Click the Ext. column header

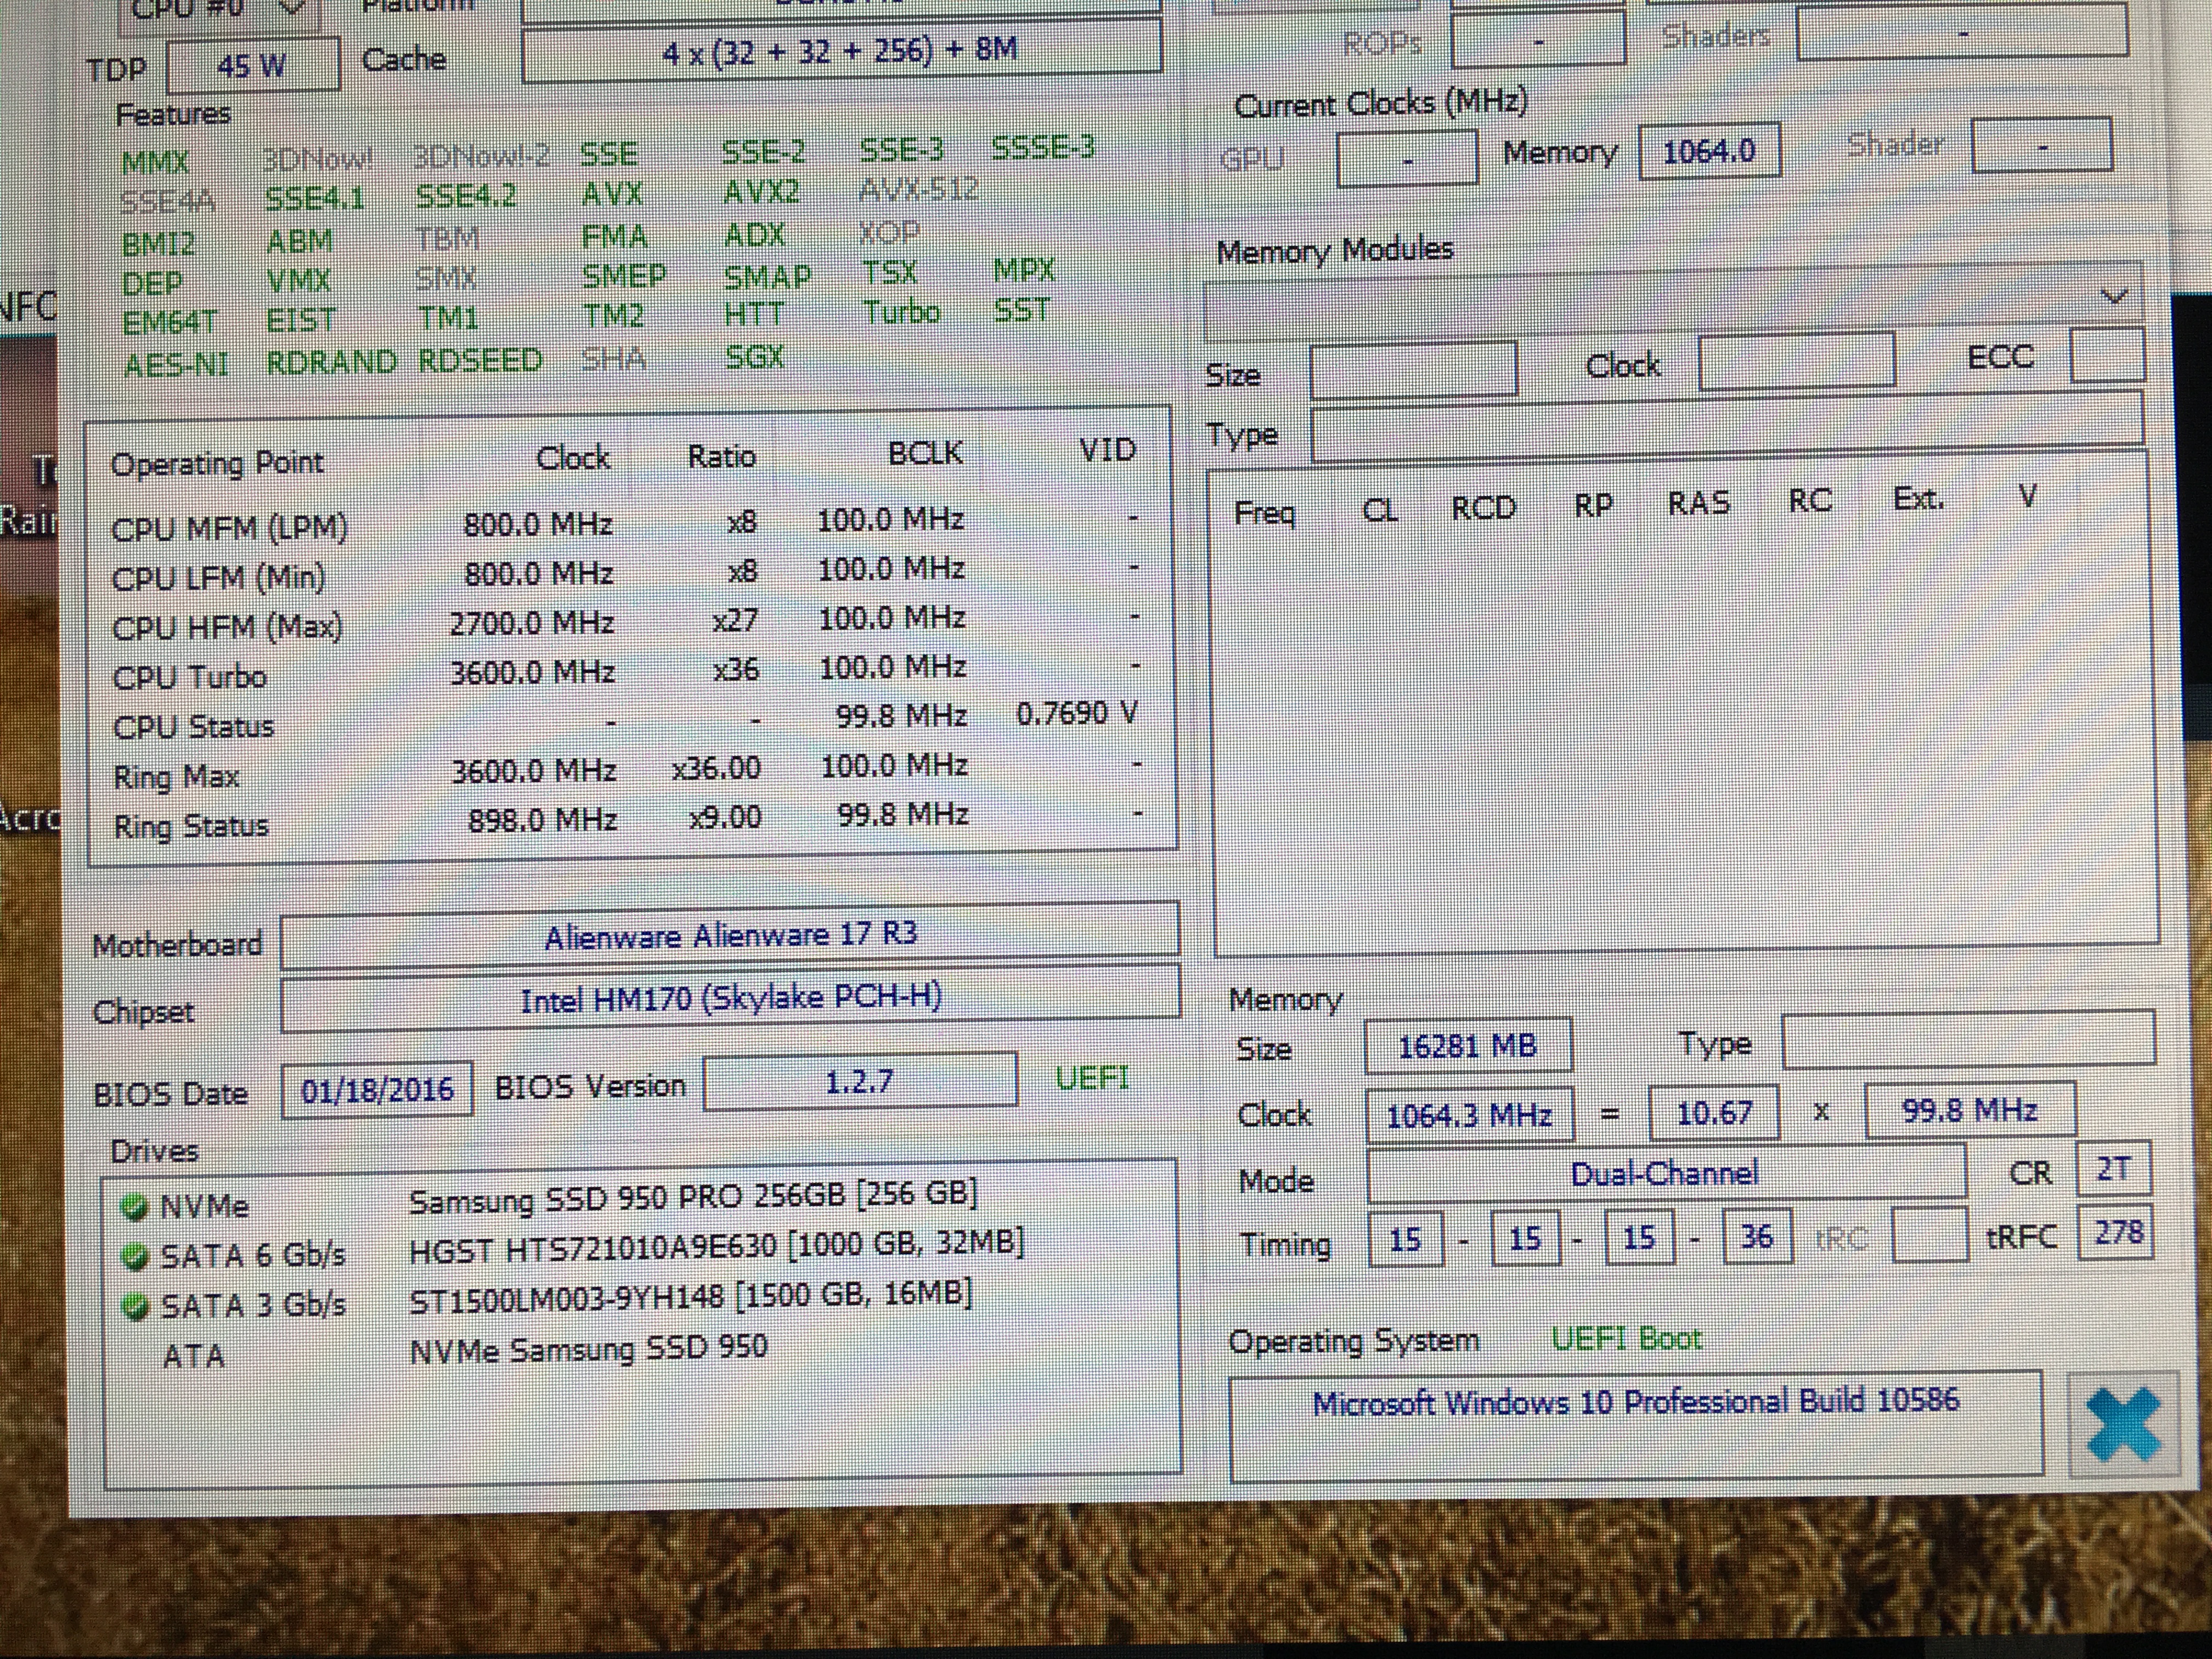point(1918,498)
